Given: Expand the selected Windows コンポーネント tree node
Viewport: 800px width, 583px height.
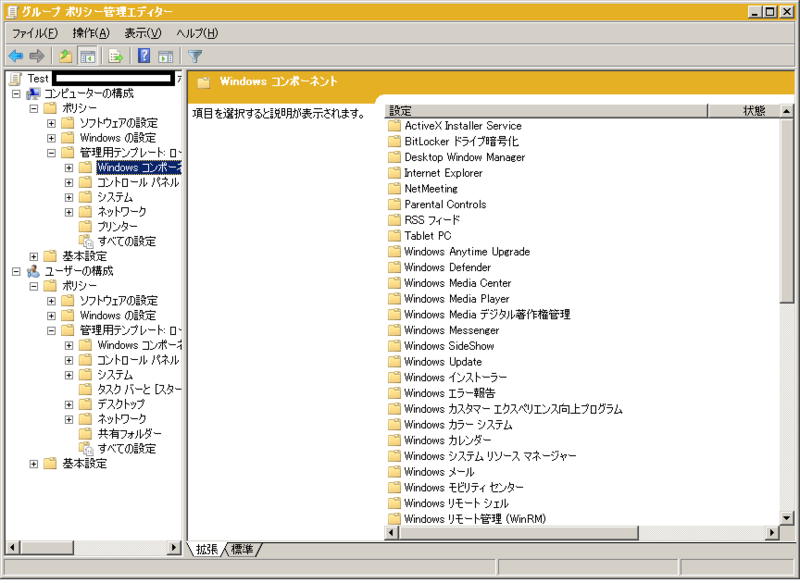Looking at the screenshot, I should 69,168.
